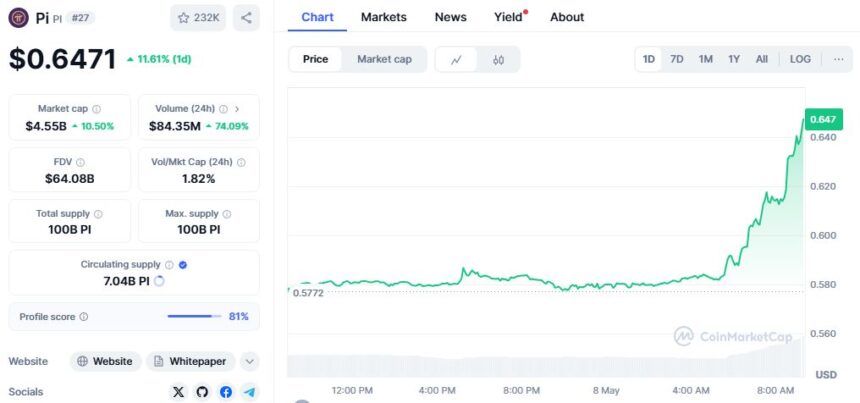Click the Market cap info icon

[x=97, y=109]
